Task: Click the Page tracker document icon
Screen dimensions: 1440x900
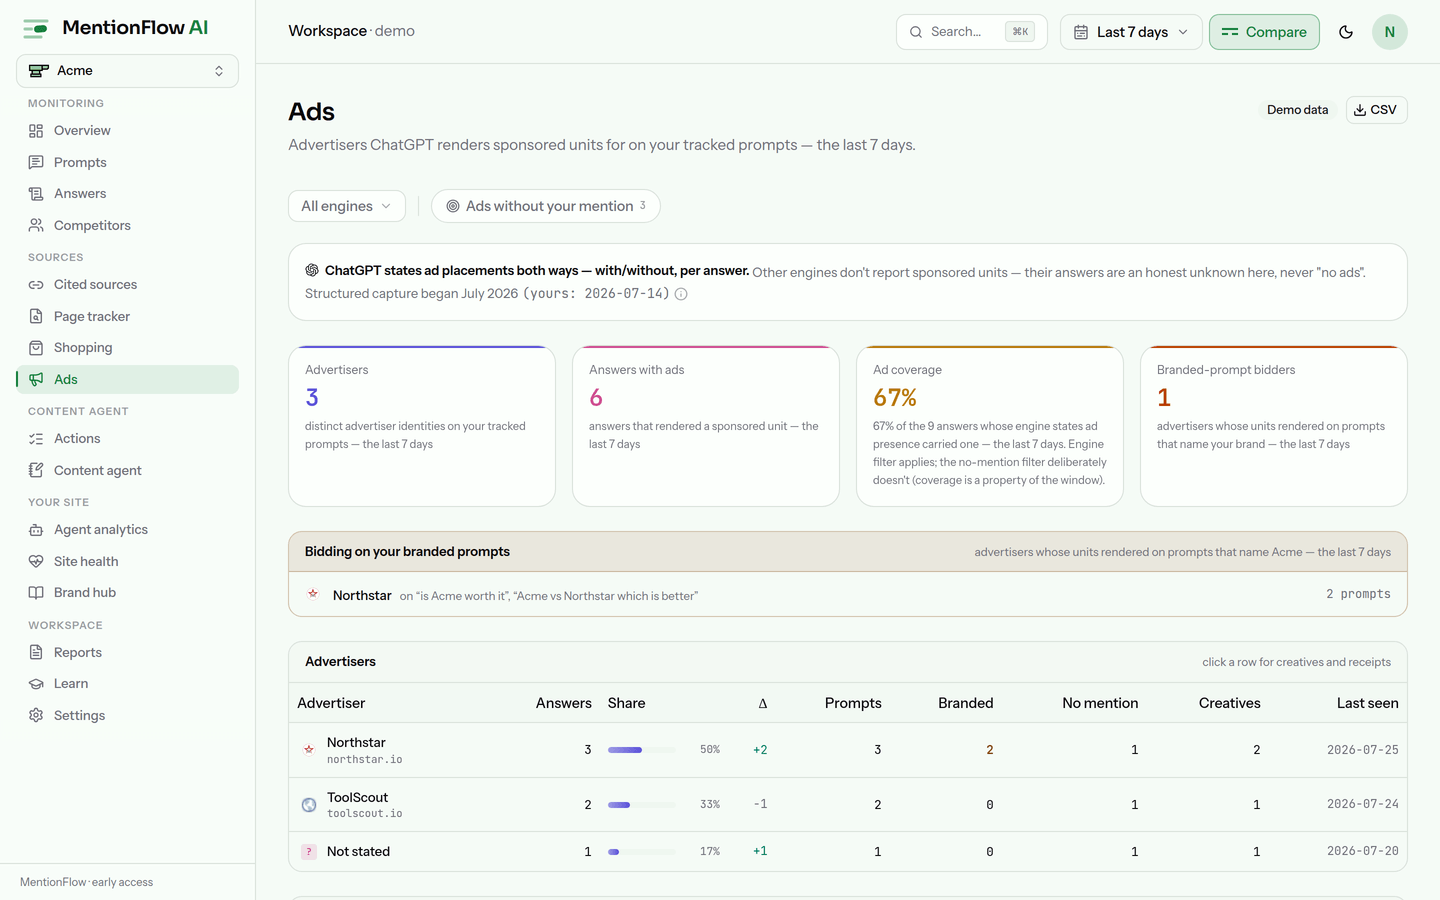Action: pos(36,316)
